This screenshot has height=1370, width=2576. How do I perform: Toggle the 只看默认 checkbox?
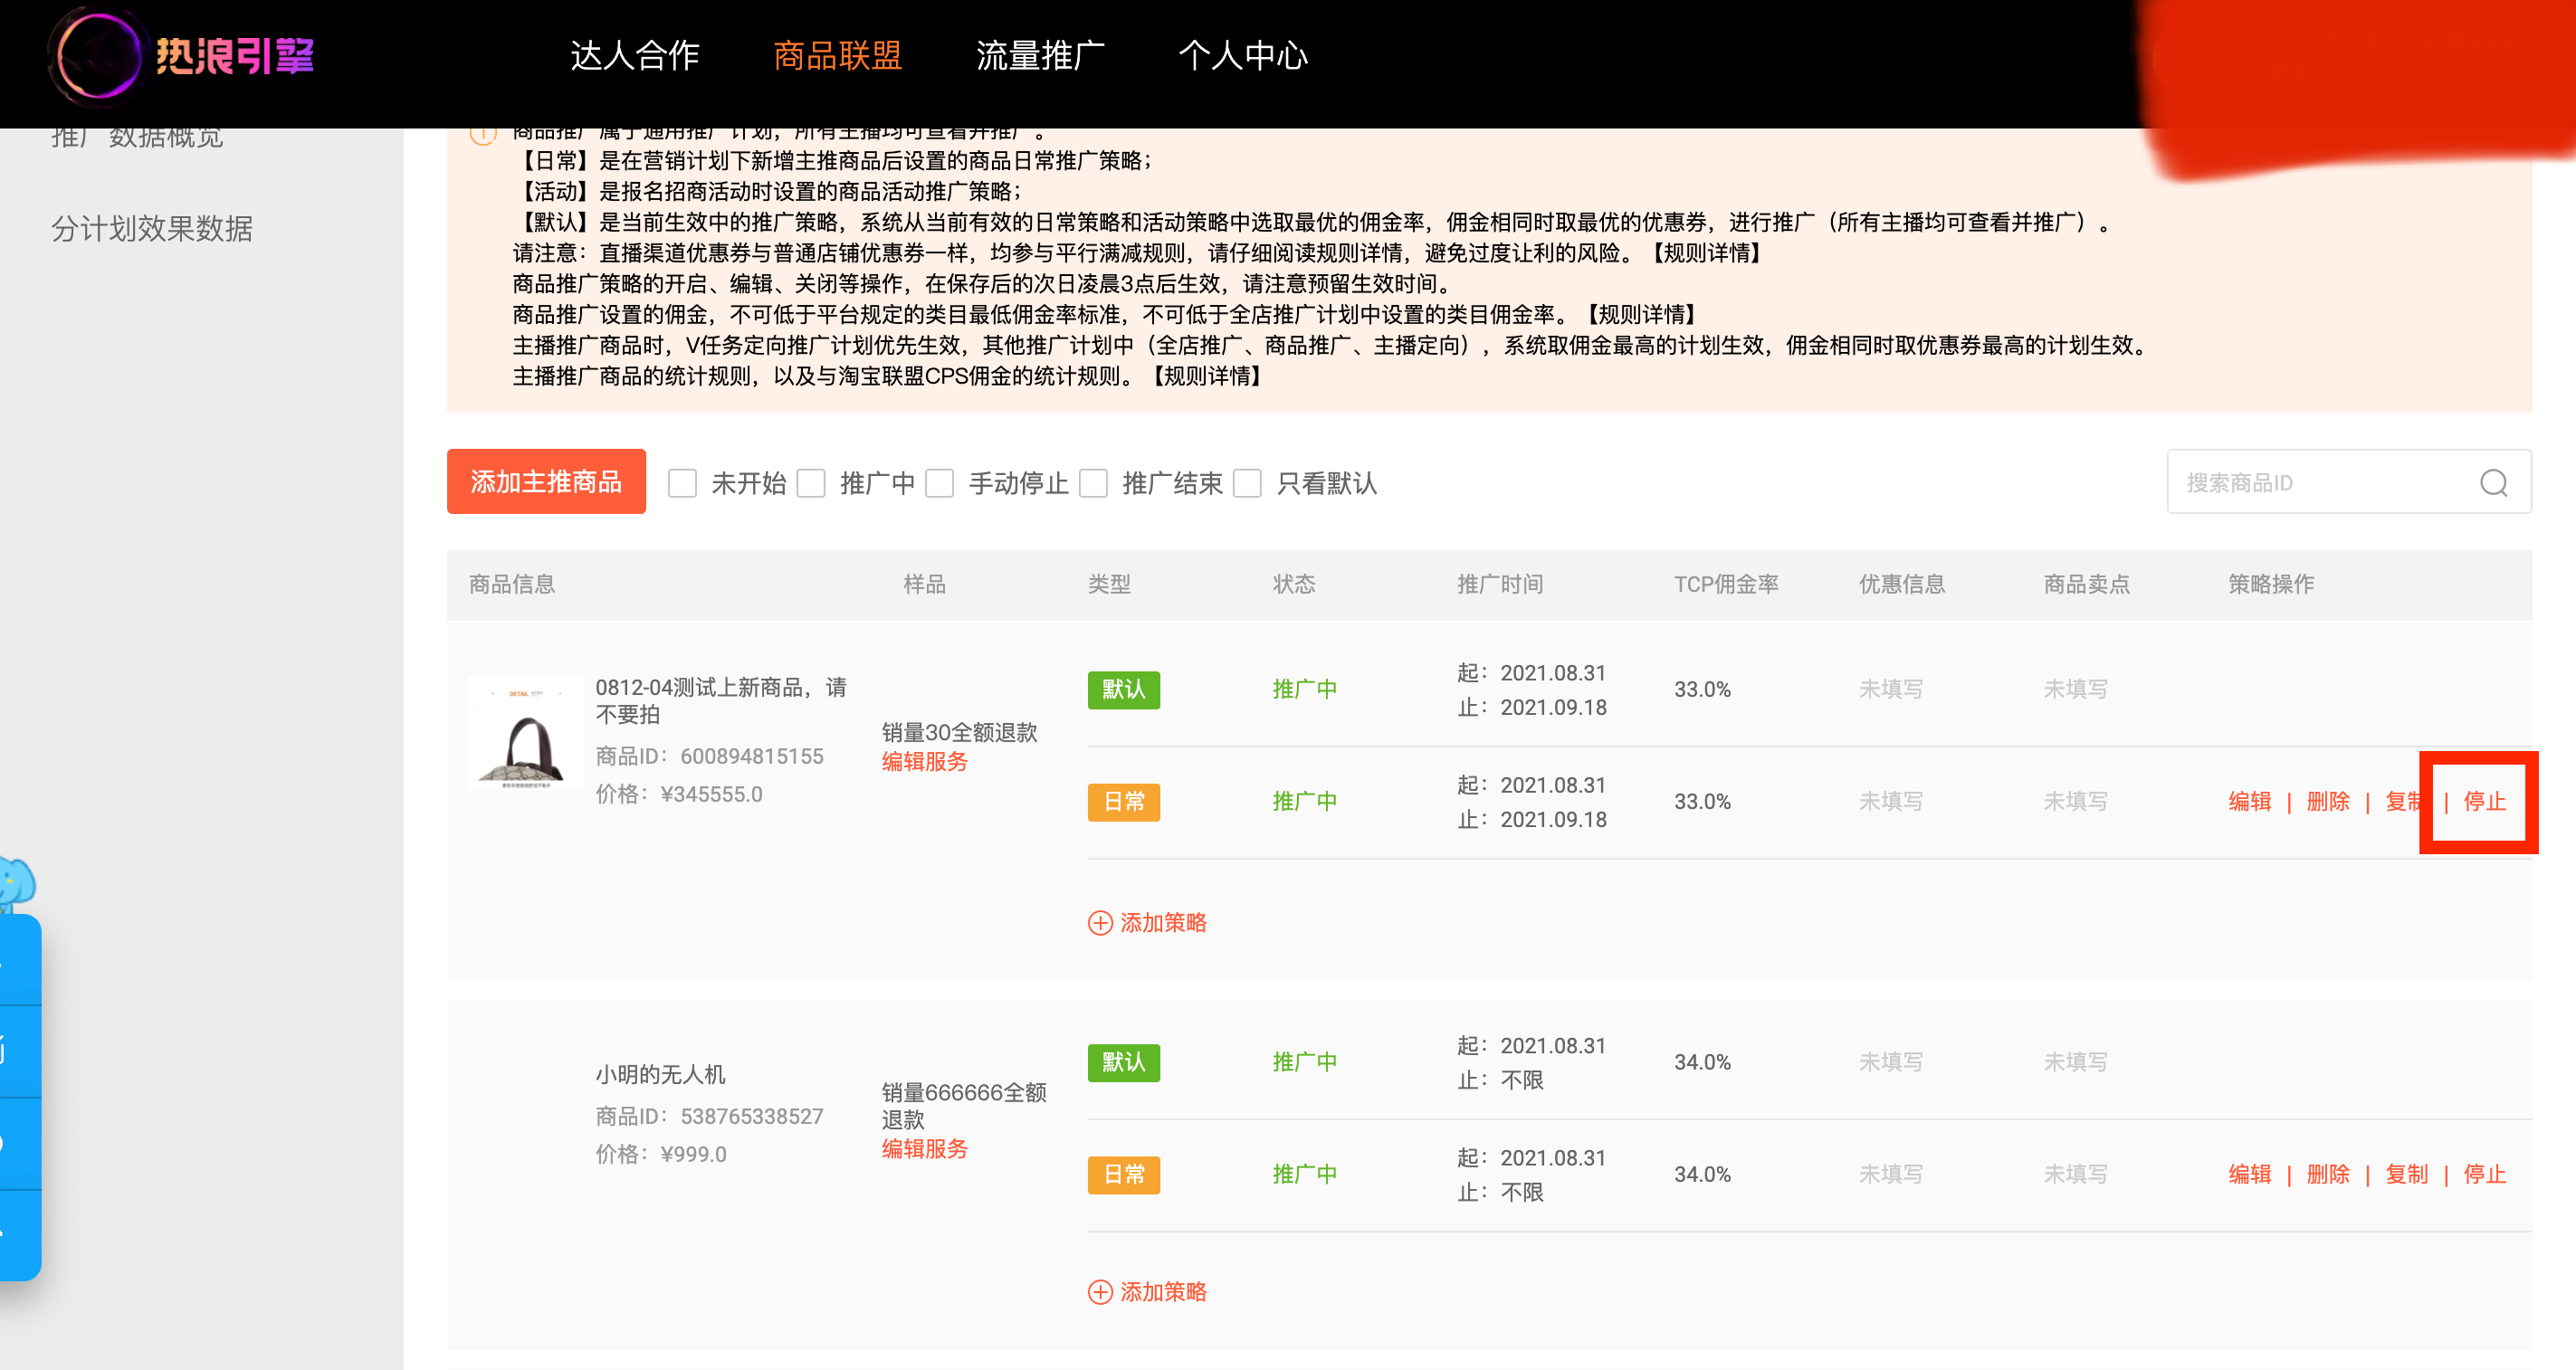[x=1247, y=483]
